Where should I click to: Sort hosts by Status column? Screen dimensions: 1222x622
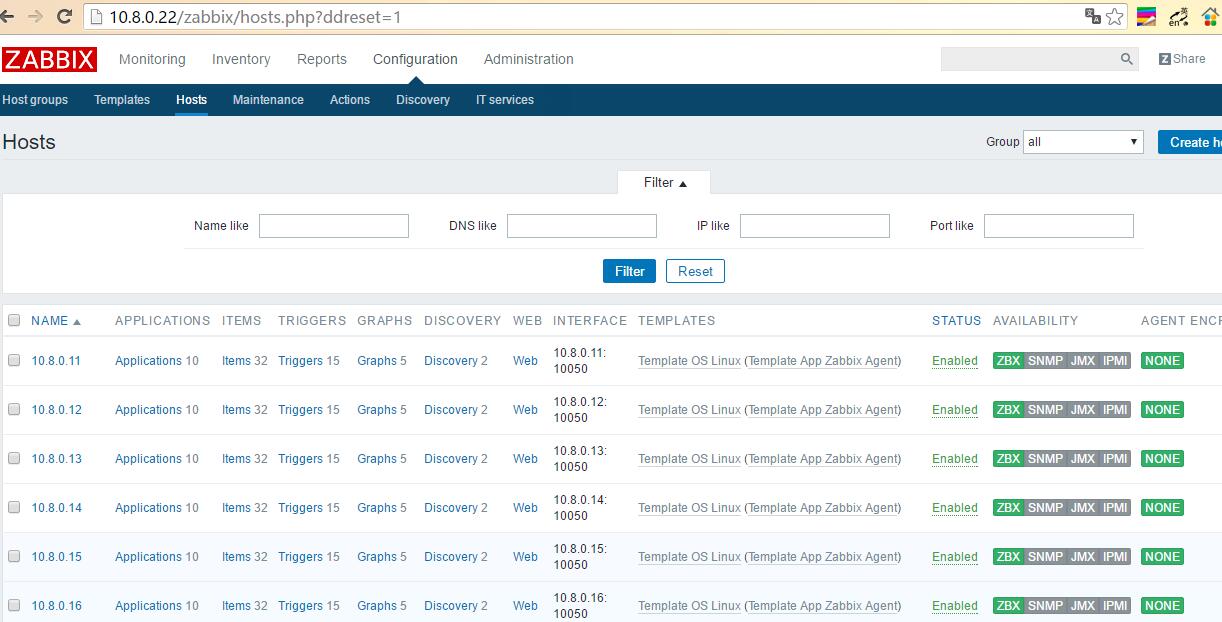coord(956,321)
